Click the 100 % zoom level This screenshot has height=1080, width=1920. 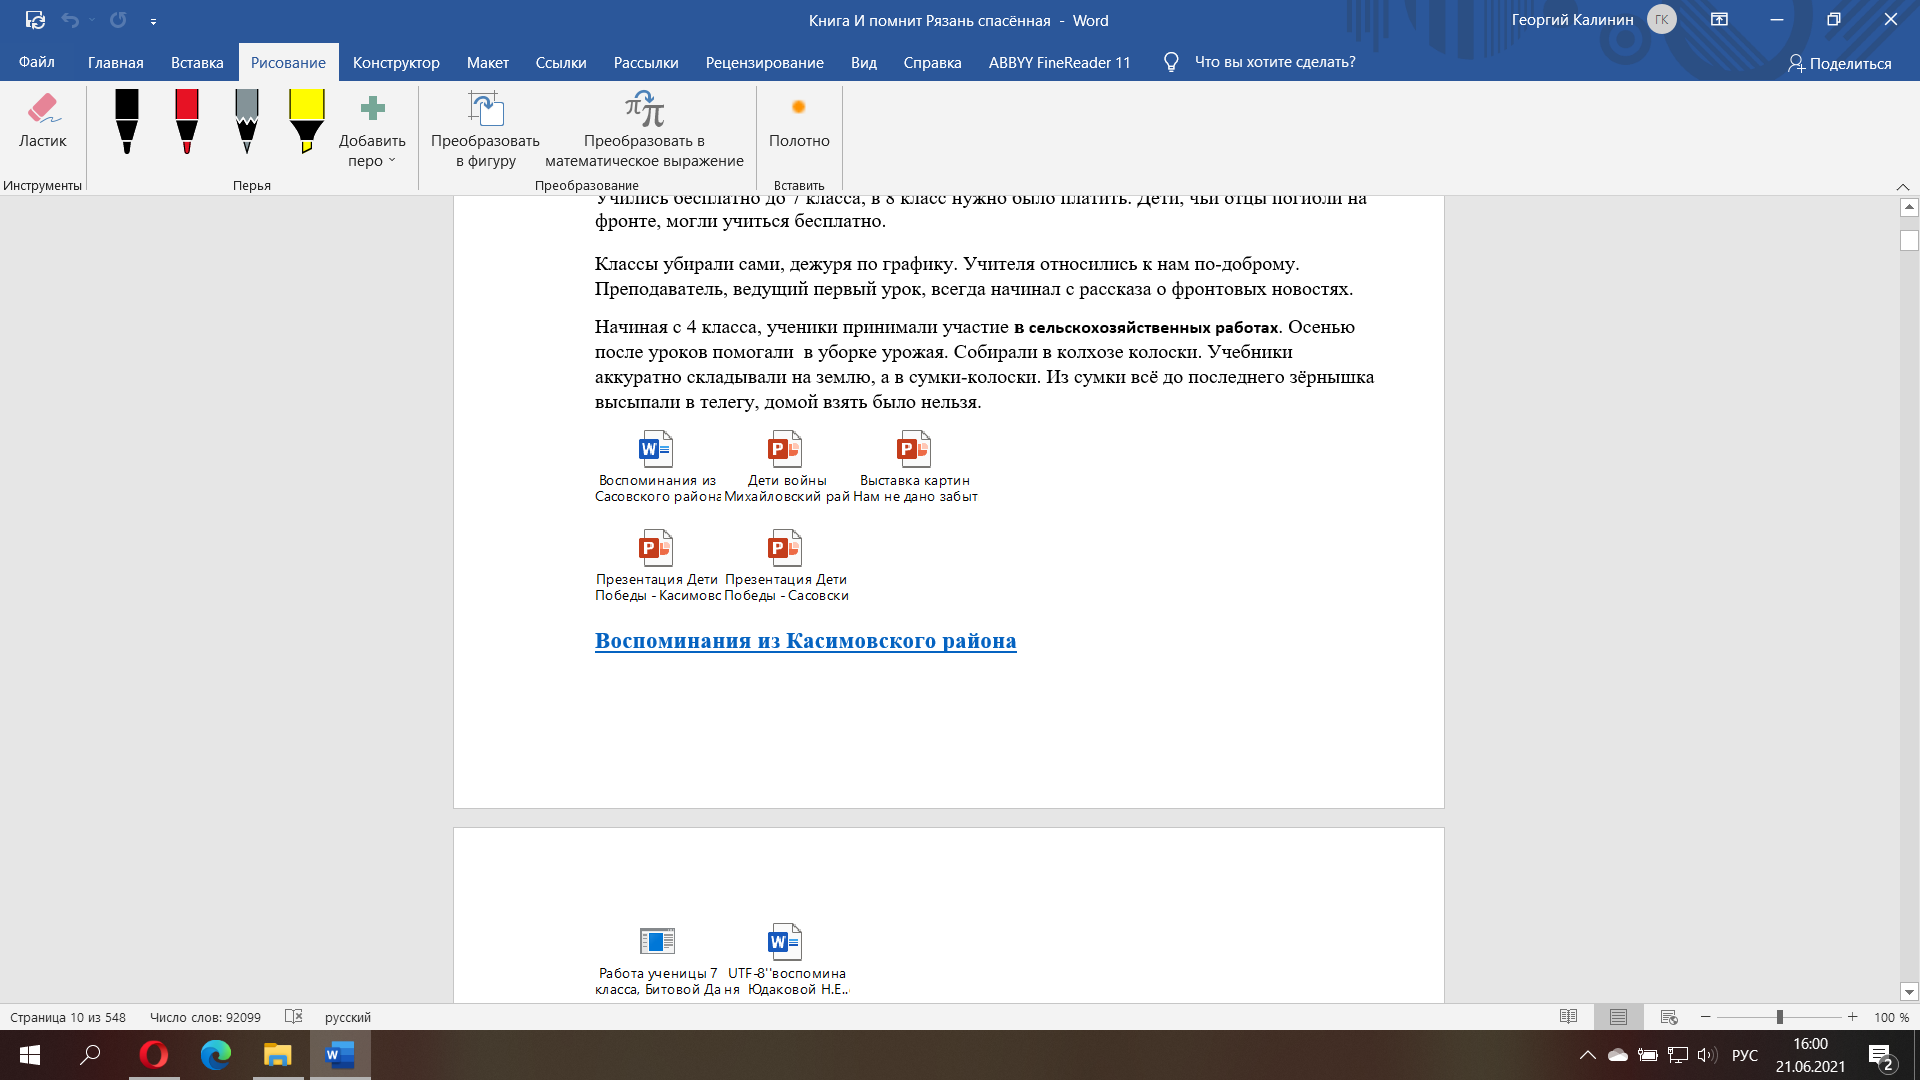pyautogui.click(x=1891, y=1017)
